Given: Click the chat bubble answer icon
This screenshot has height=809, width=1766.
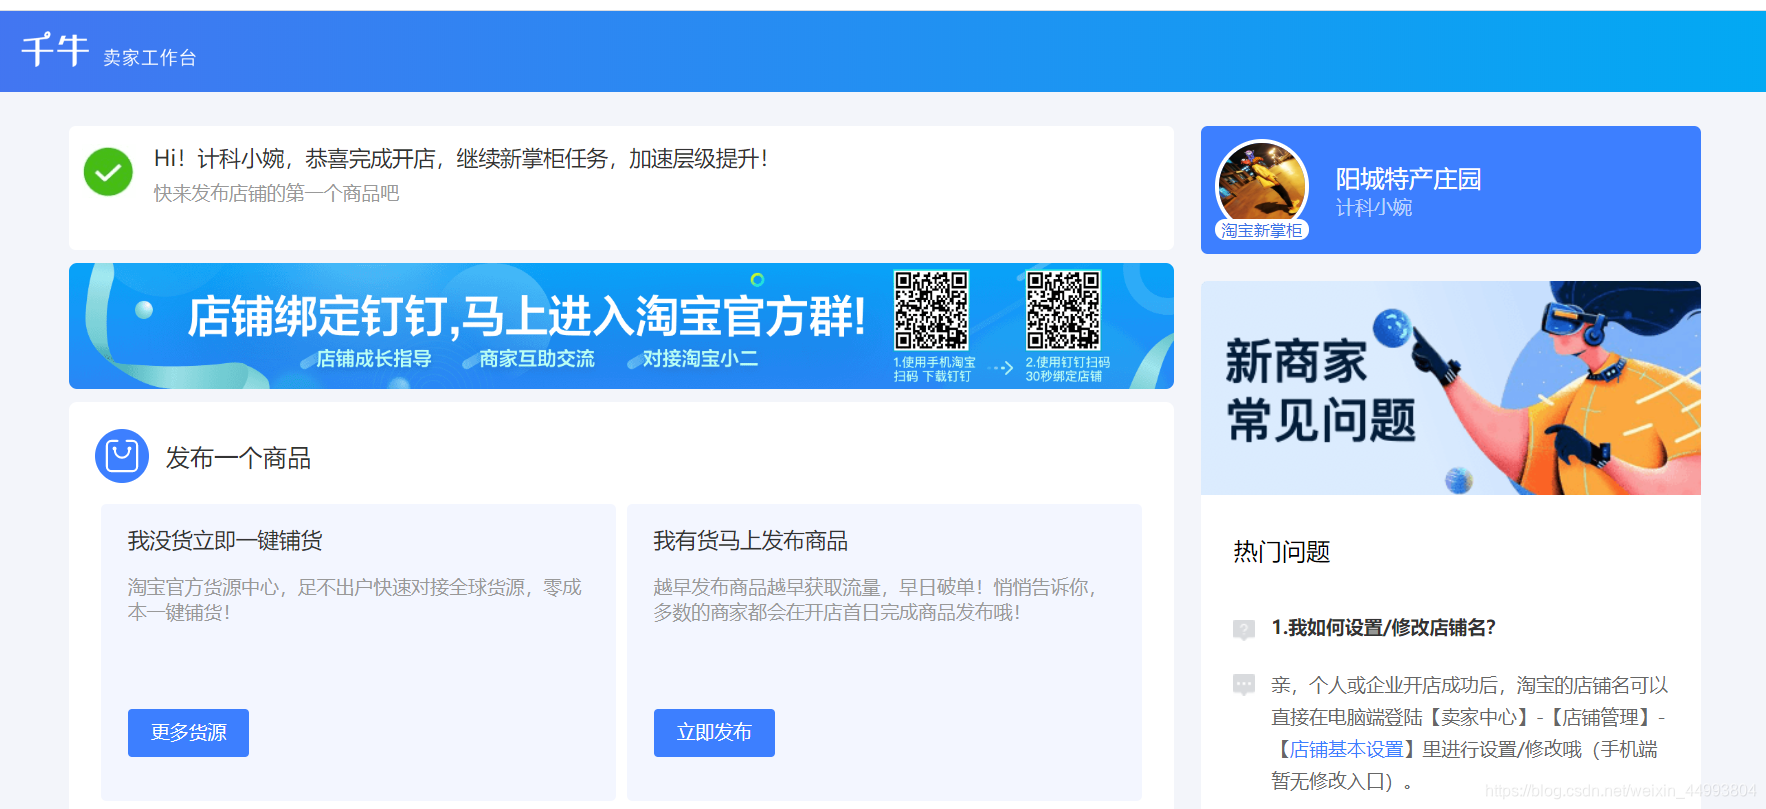Looking at the screenshot, I should click(x=1244, y=685).
